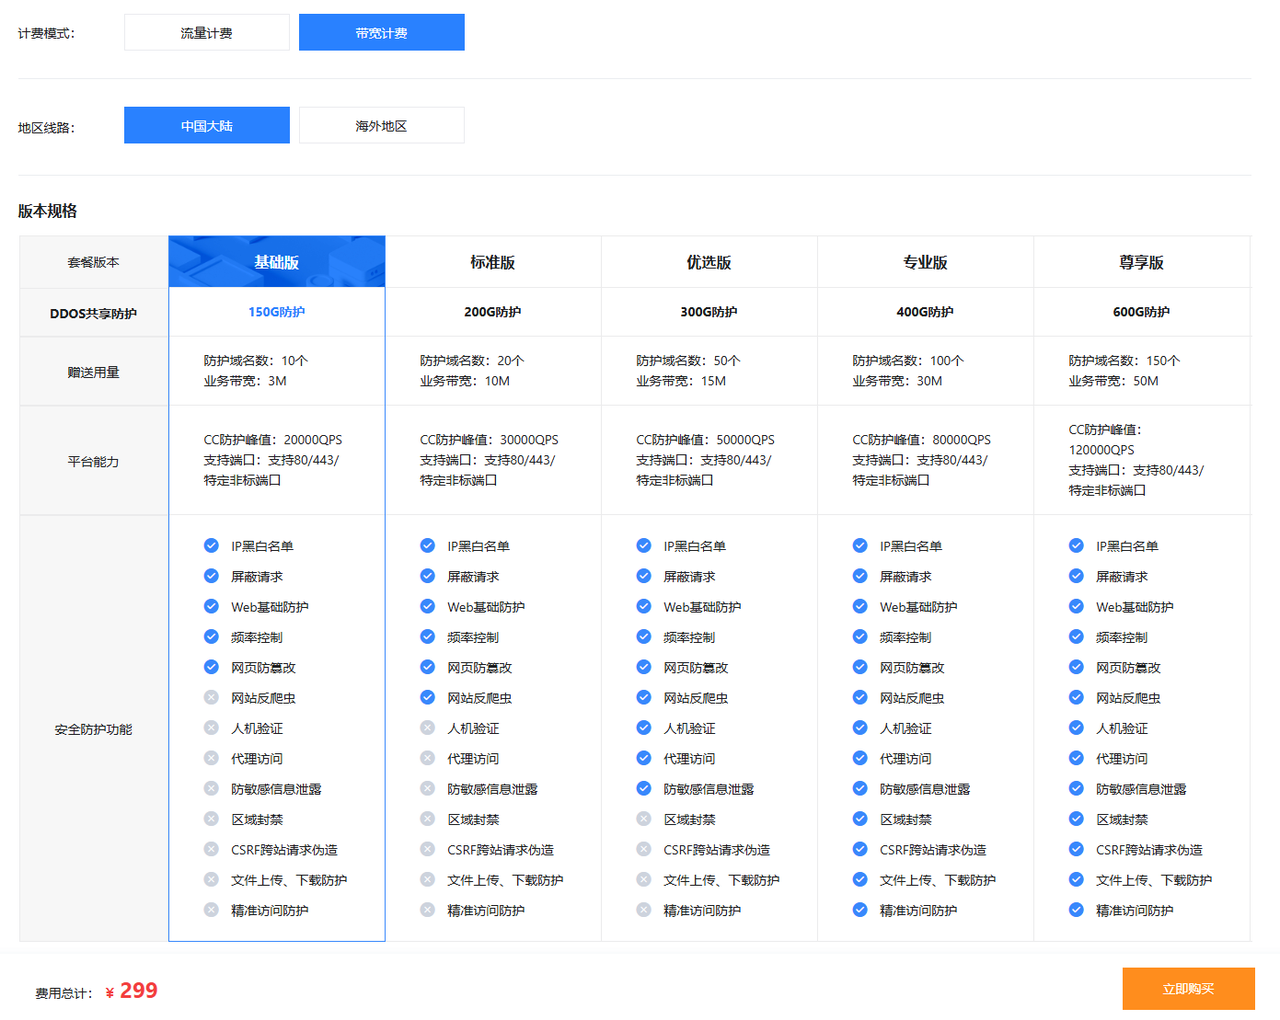Click the 立即购买 buy button
The width and height of the screenshot is (1280, 1020).
(x=1188, y=989)
